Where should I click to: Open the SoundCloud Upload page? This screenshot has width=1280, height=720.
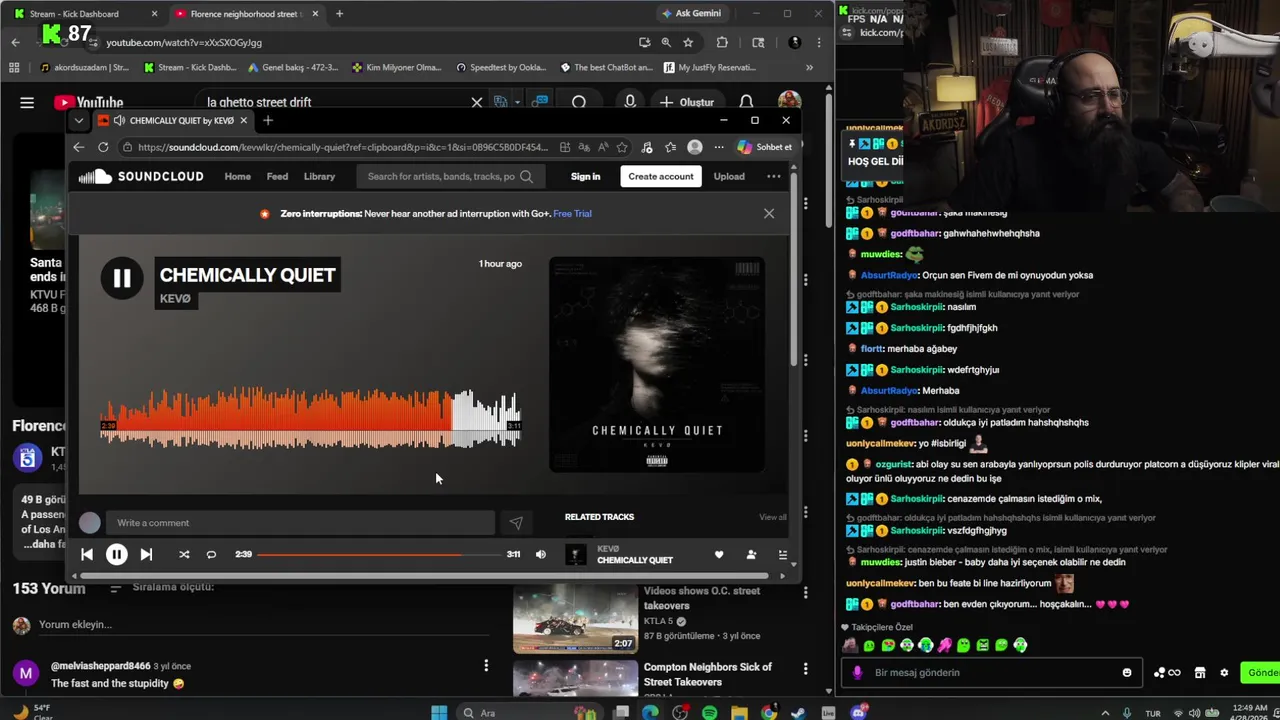(729, 176)
